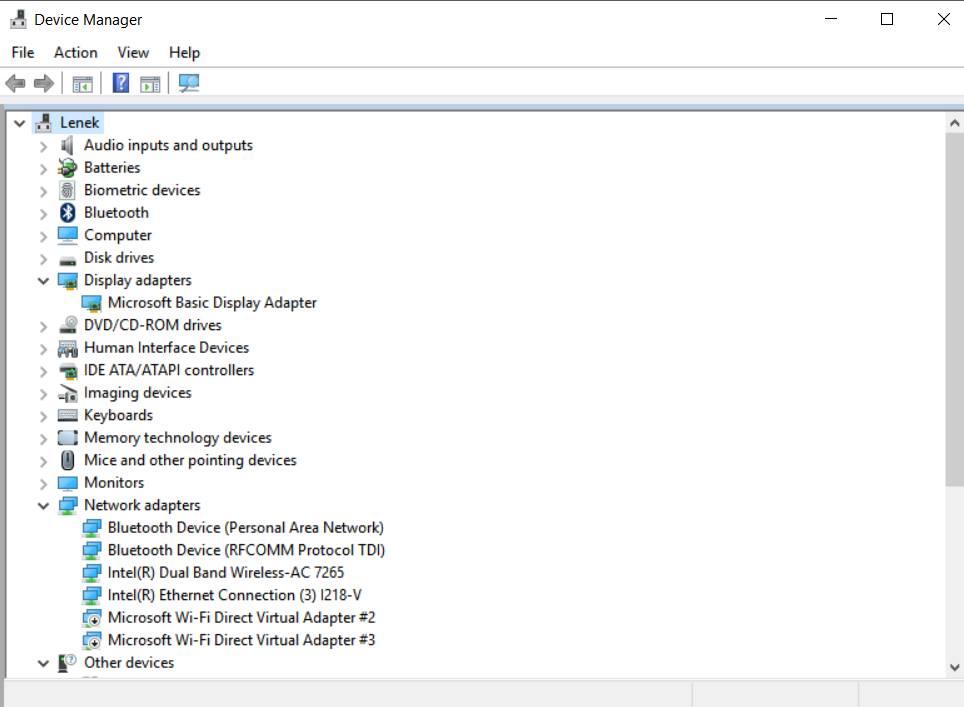Select Intel(R) Dual Band Wireless-AC 7265
Viewport: 964px width, 707px height.
pyautogui.click(x=226, y=572)
